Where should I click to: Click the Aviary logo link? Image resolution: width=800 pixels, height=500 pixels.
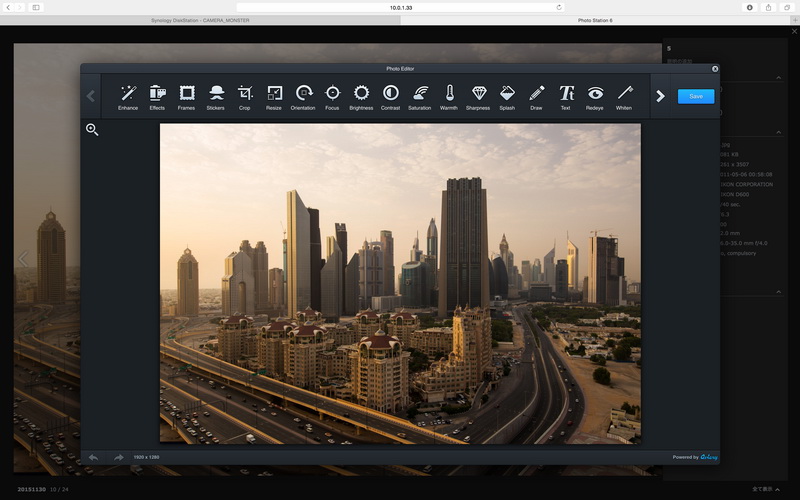pyautogui.click(x=709, y=457)
